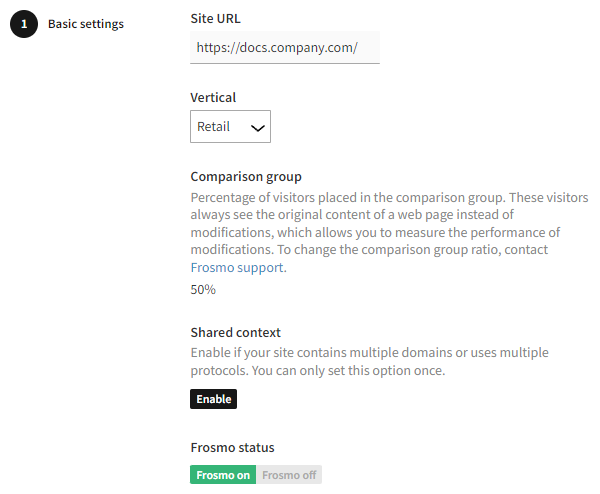The height and width of the screenshot is (494, 600).
Task: Click the chevron arrow beside Retail
Action: [257, 128]
